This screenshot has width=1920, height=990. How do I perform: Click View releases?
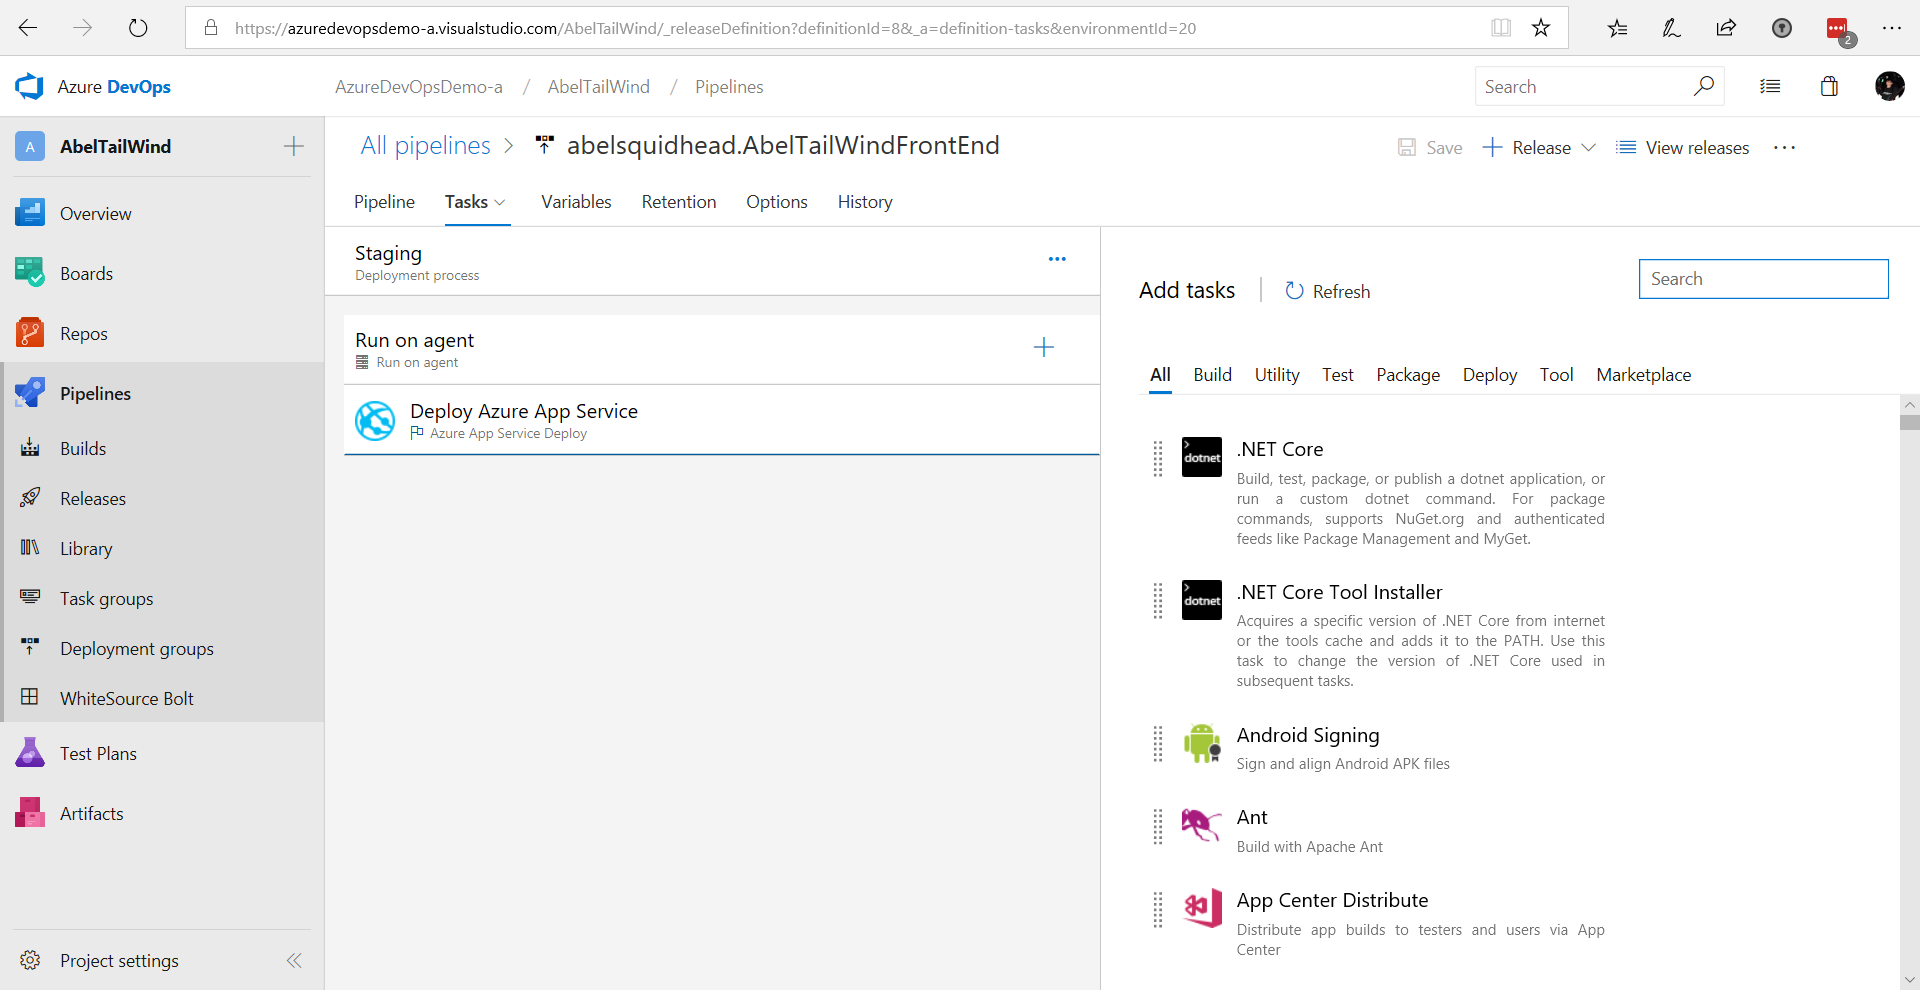(1683, 148)
